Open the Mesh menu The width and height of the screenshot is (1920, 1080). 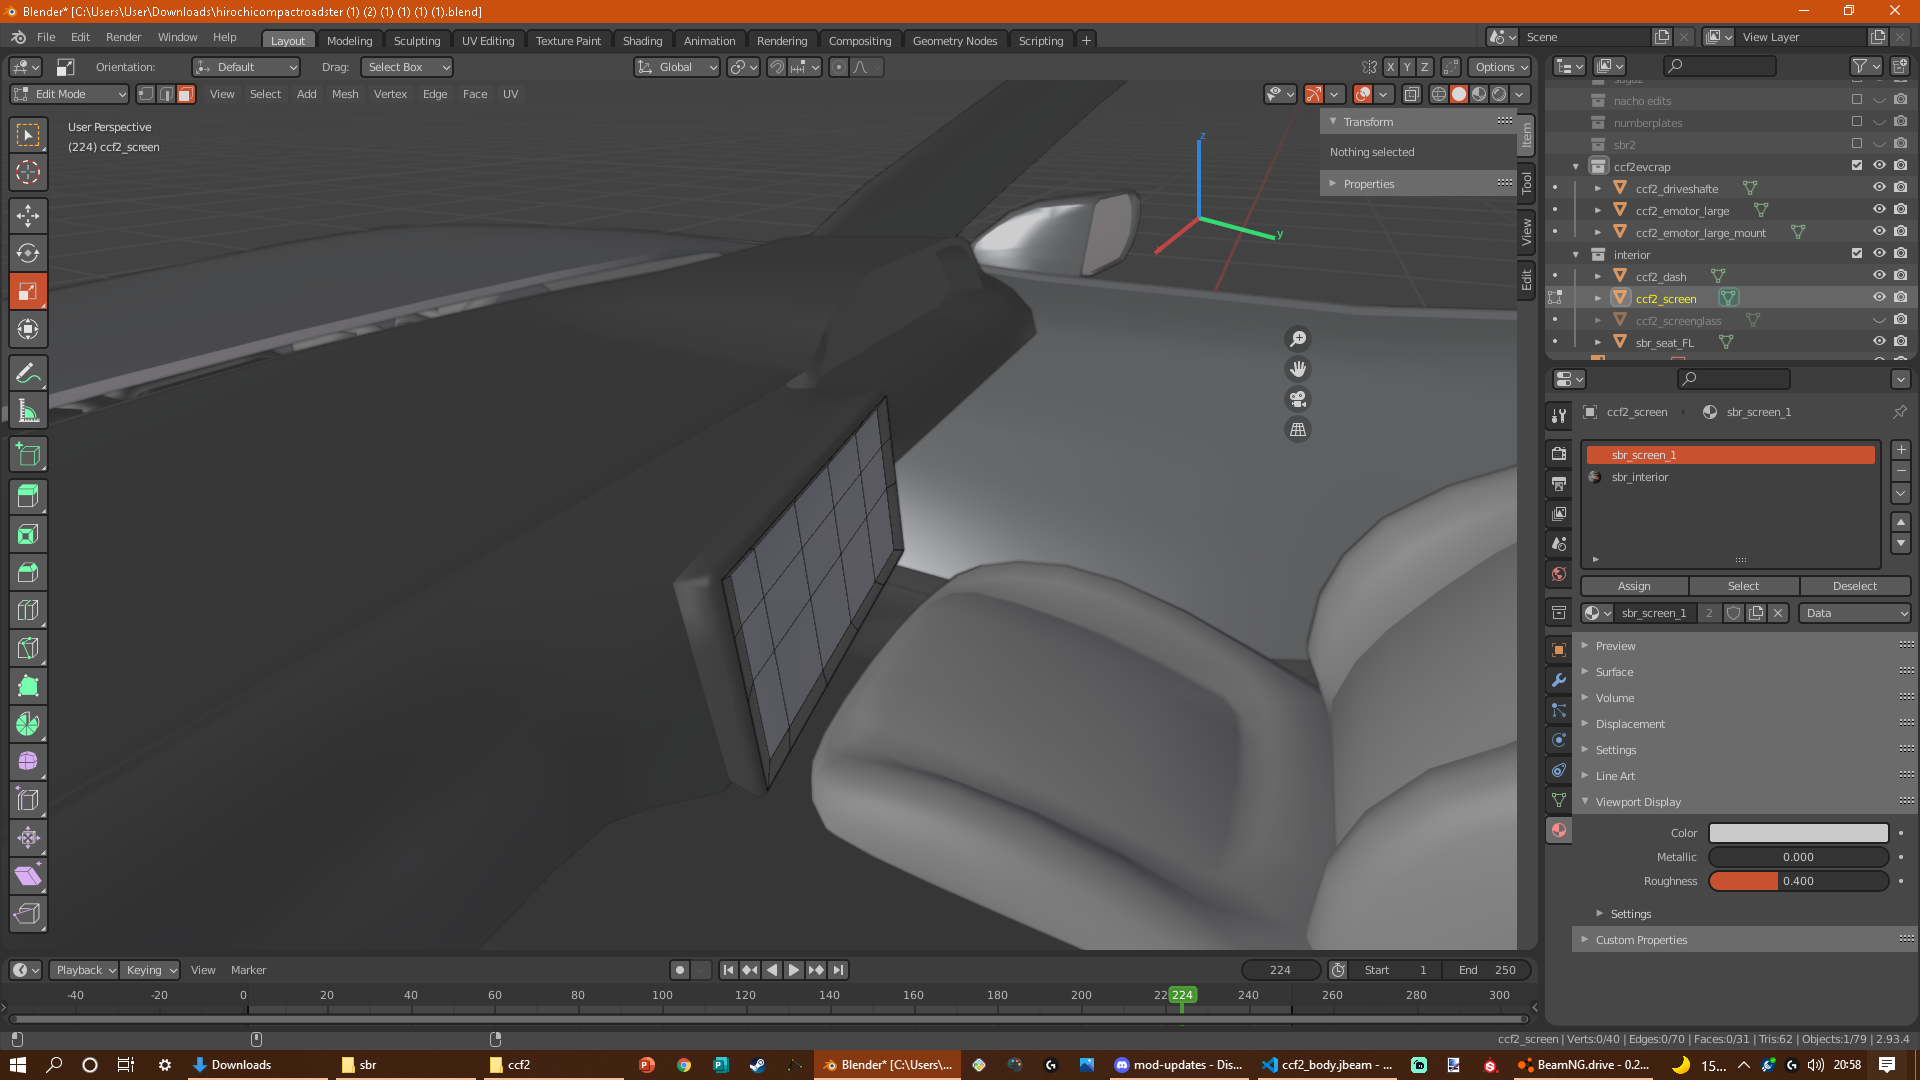click(344, 94)
